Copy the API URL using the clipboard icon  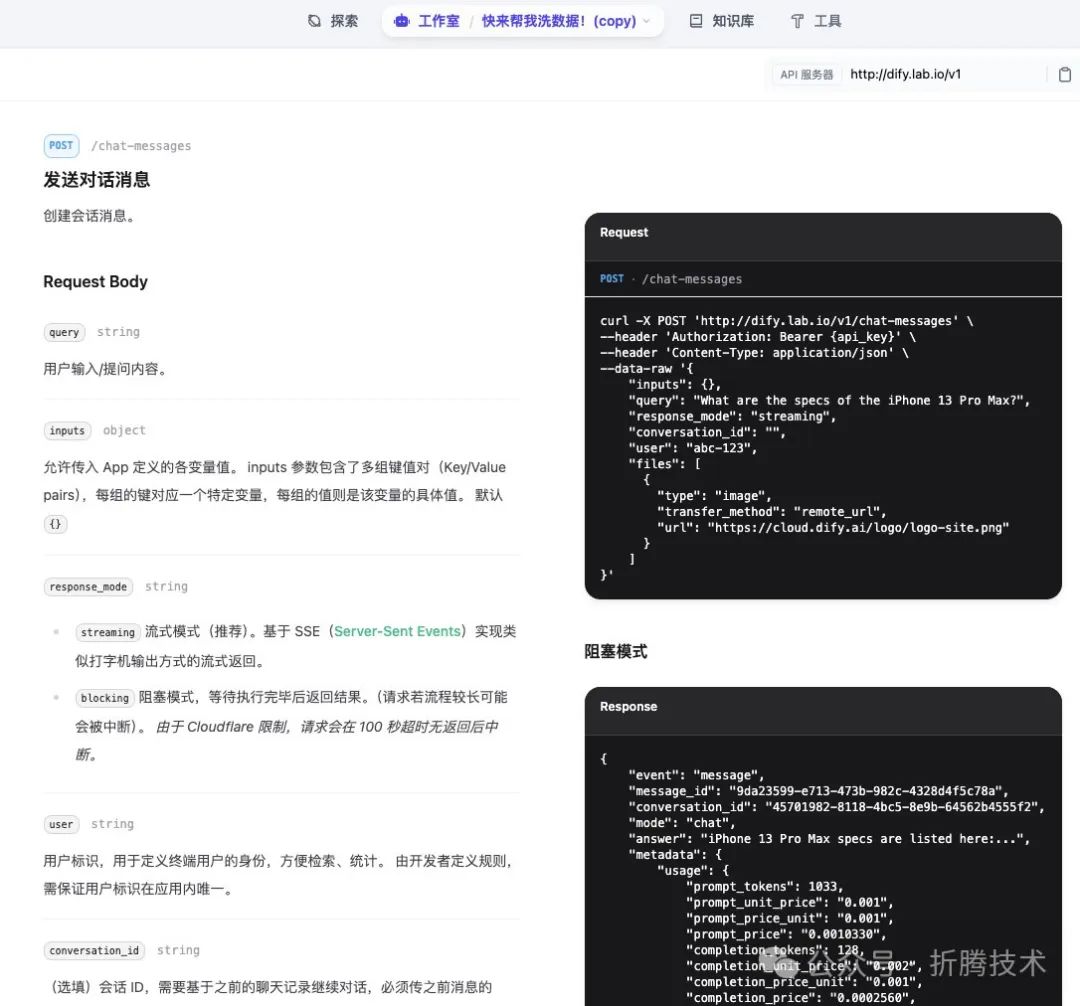pyautogui.click(x=1064, y=74)
